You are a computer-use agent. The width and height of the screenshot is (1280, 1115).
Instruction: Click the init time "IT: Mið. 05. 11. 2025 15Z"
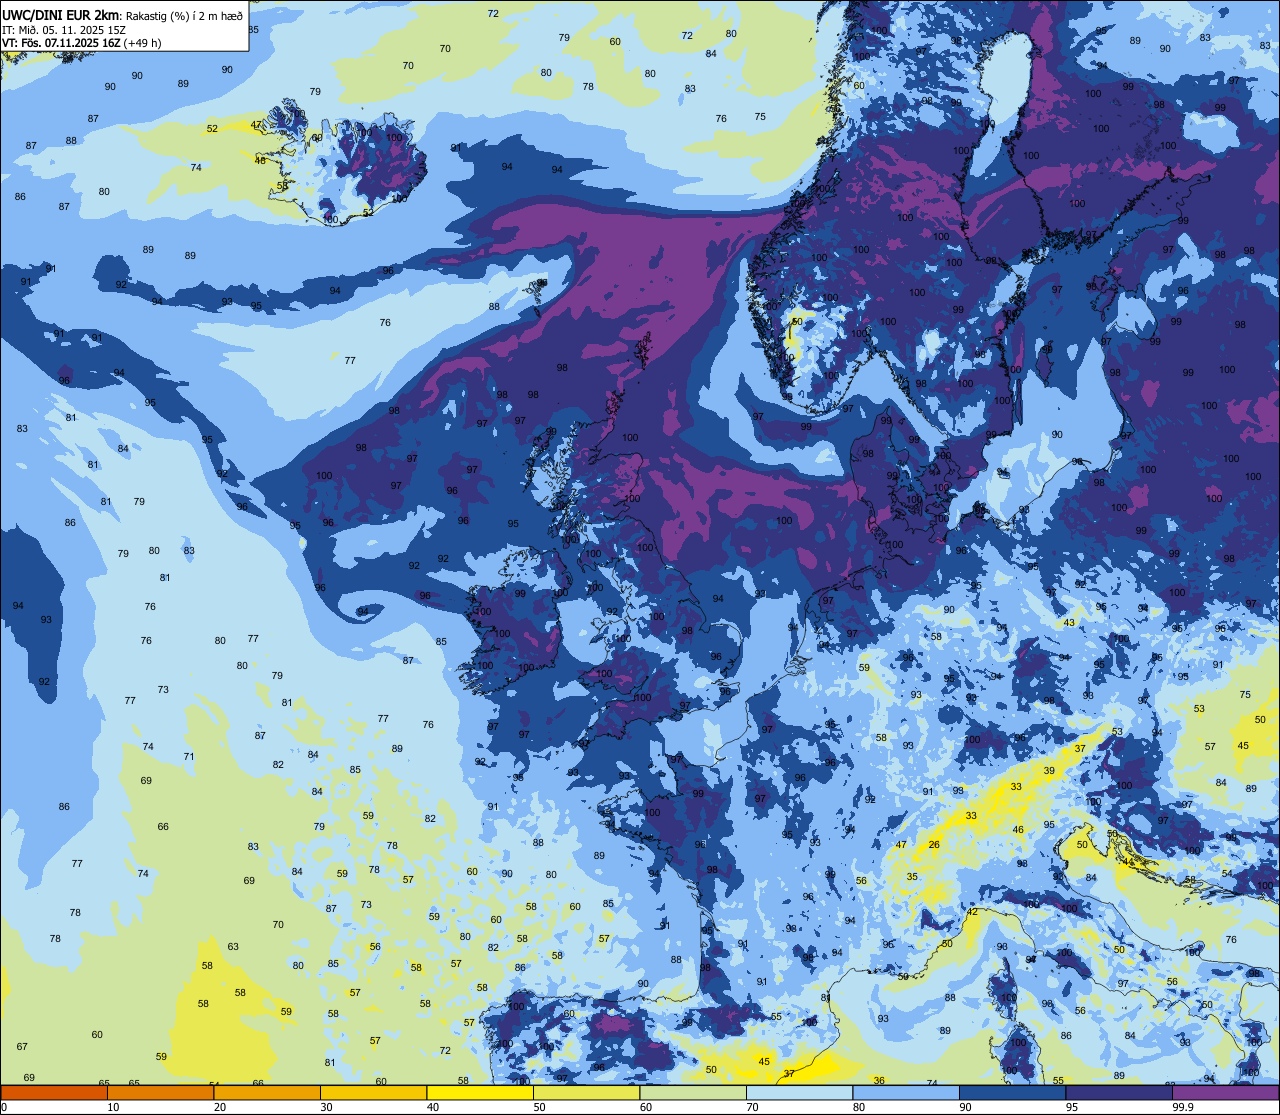click(63, 29)
